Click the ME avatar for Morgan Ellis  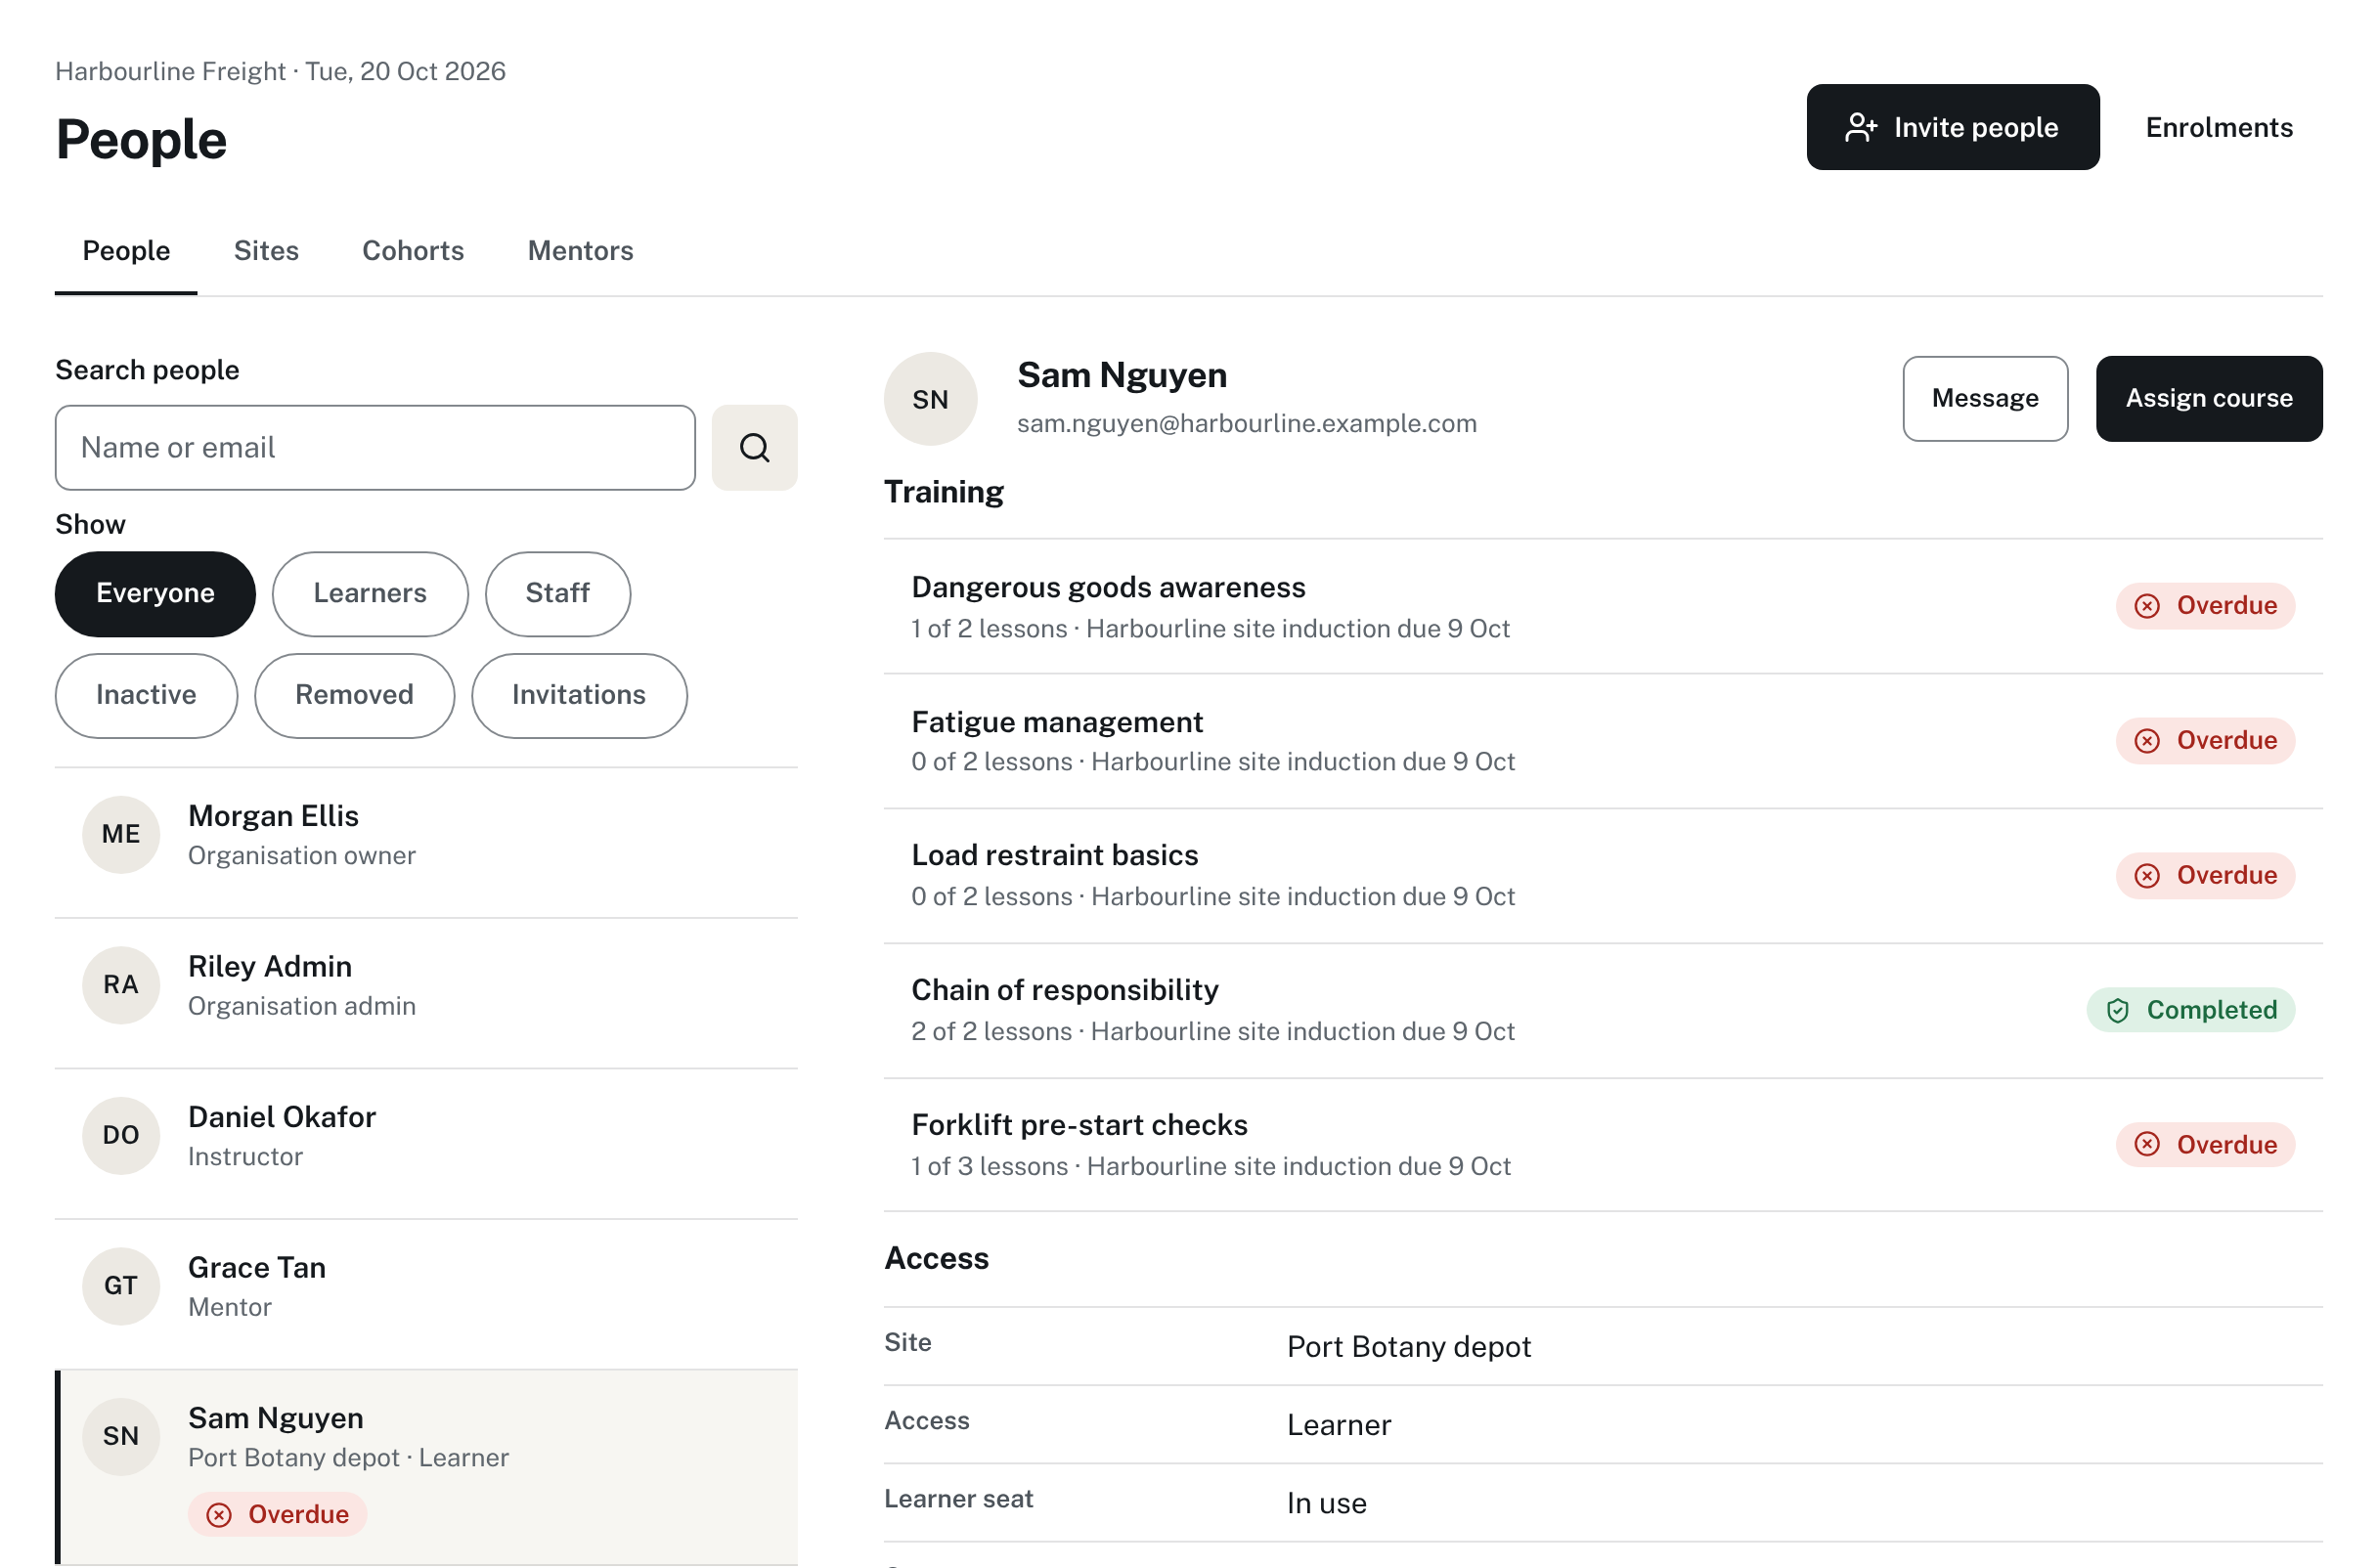121,834
